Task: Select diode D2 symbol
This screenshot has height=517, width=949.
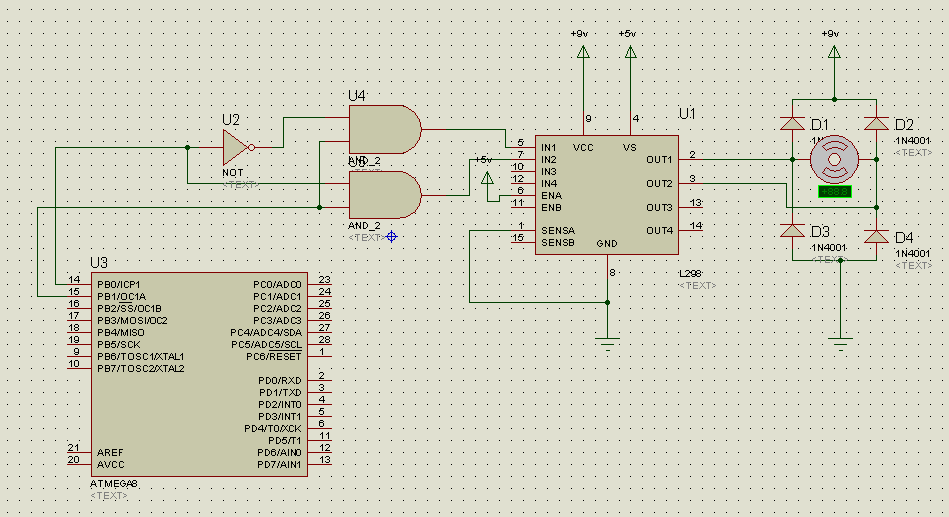Action: pyautogui.click(x=876, y=123)
